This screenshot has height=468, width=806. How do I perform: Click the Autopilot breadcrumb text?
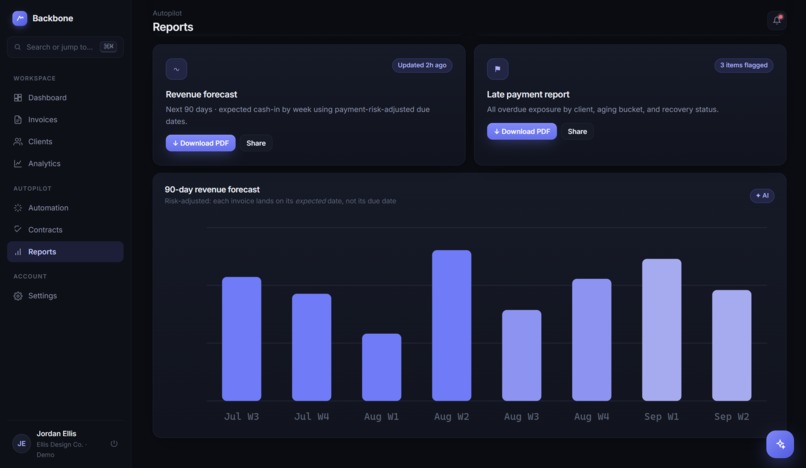click(x=167, y=13)
